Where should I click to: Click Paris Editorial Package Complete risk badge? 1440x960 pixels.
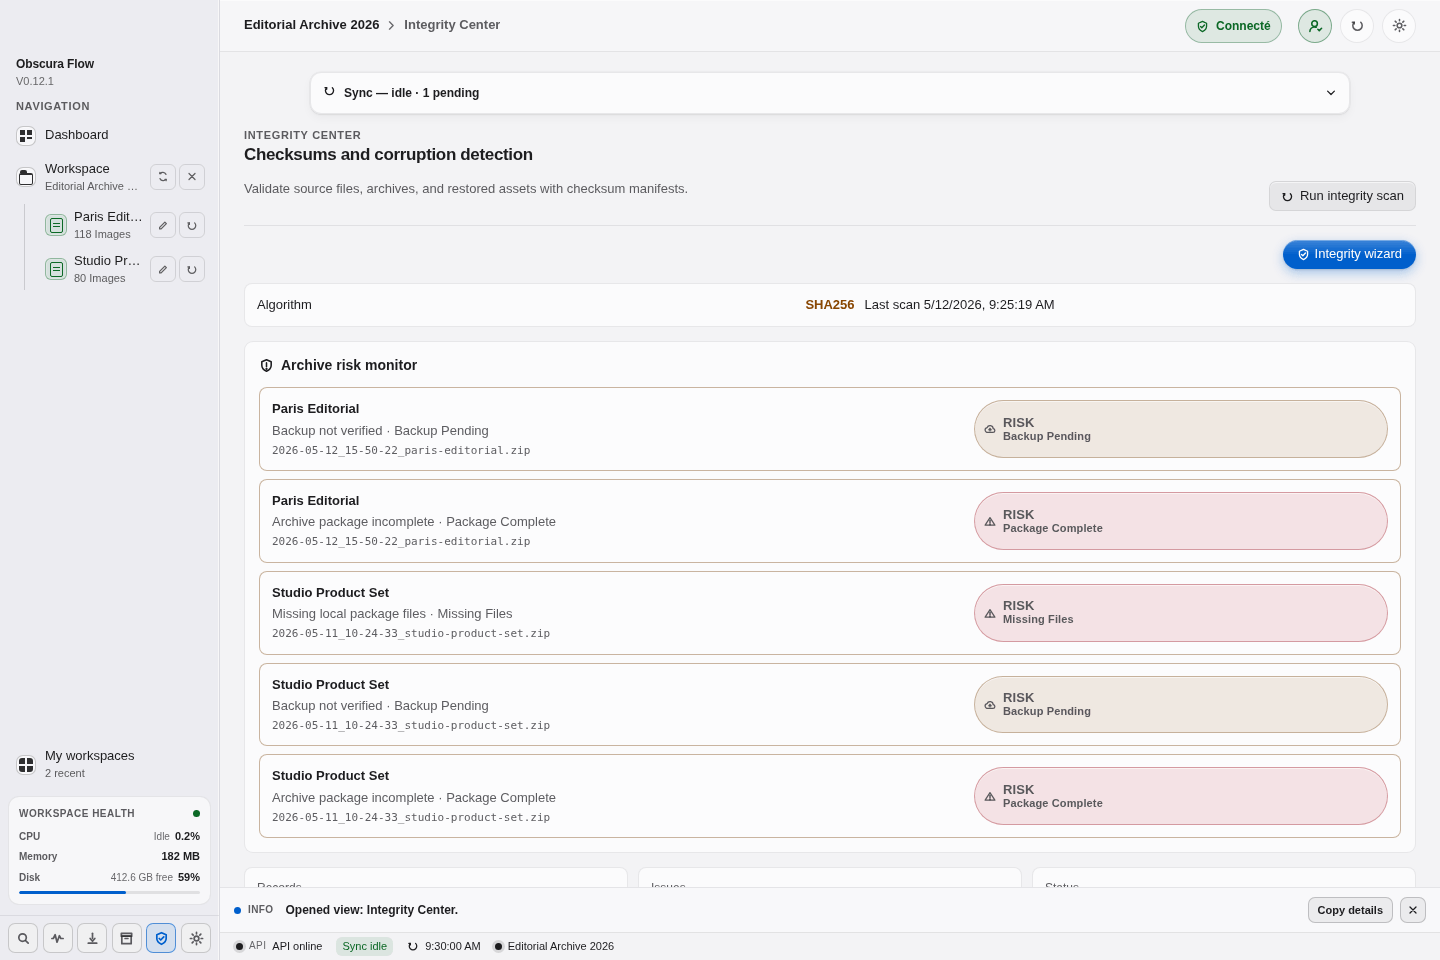click(x=1181, y=521)
